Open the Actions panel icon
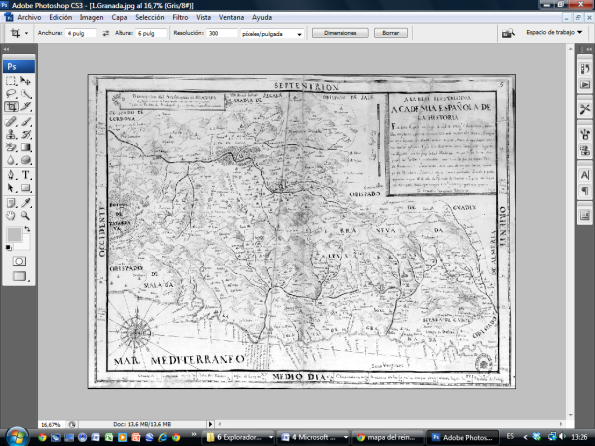 585,84
